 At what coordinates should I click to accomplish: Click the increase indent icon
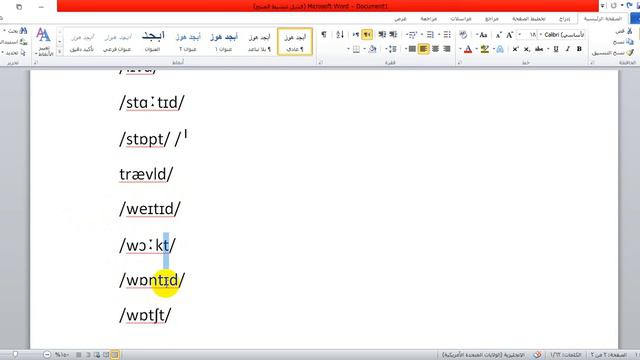382,34
